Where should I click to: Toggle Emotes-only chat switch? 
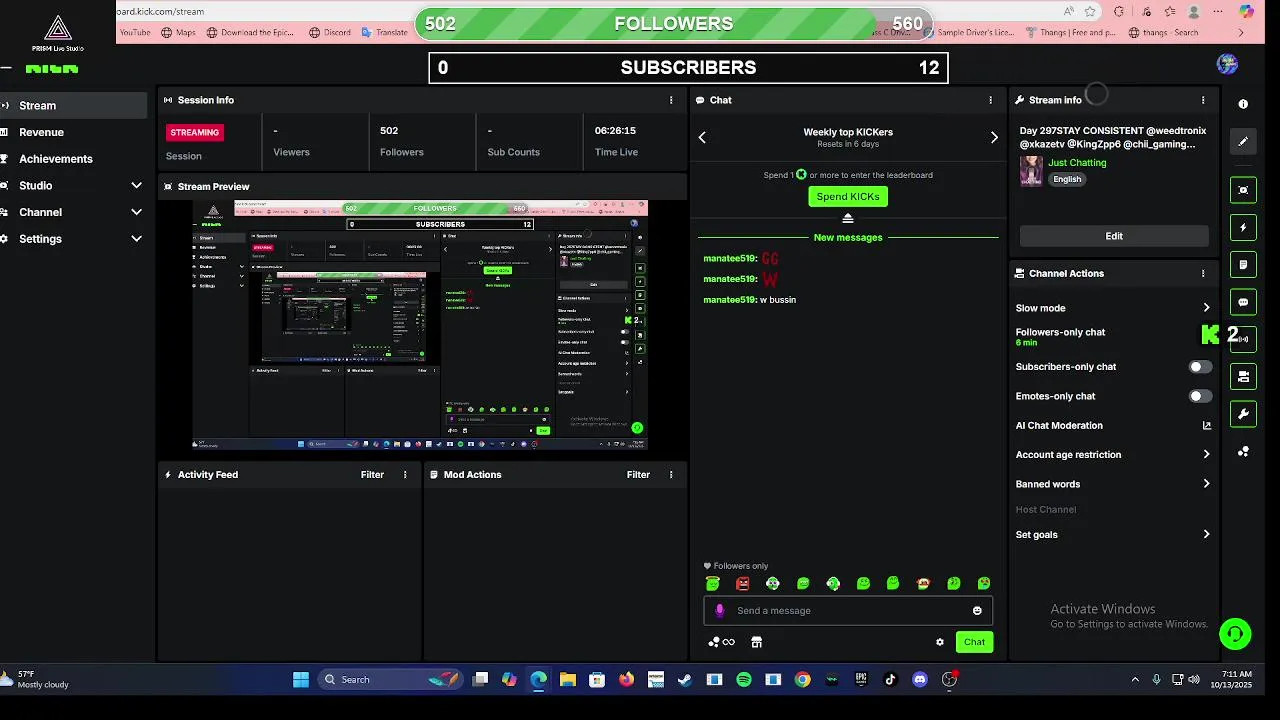(x=1200, y=396)
